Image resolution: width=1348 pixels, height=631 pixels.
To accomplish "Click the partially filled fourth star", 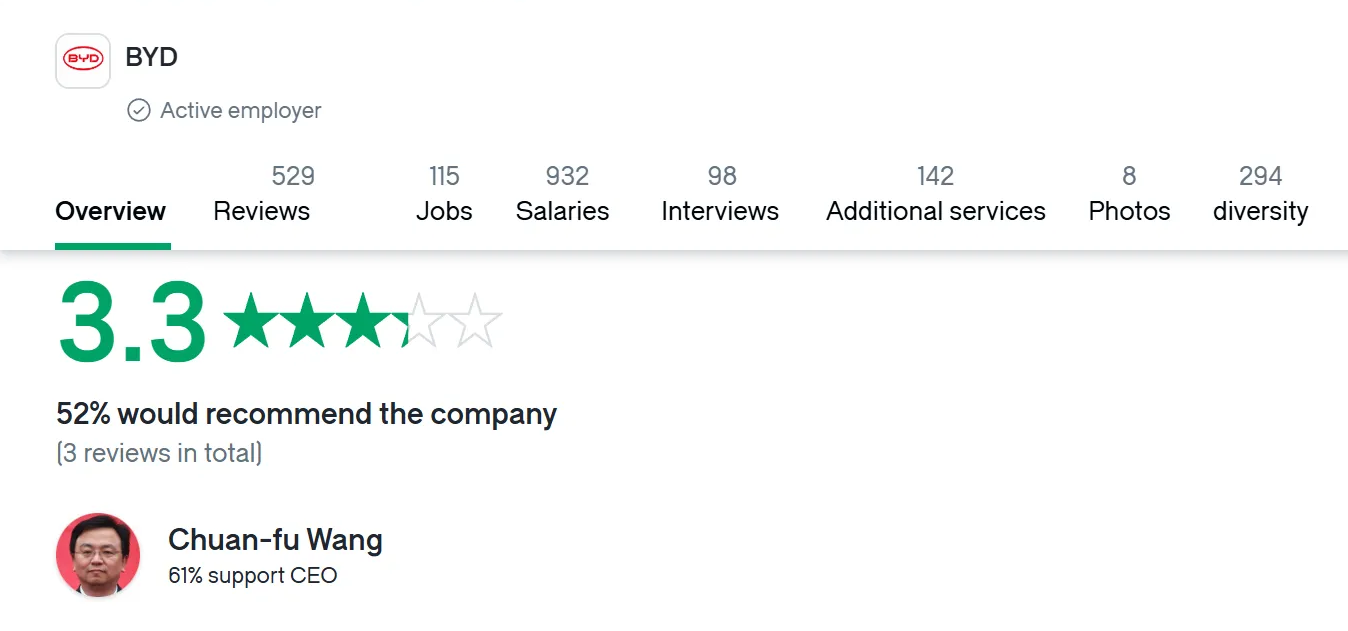I will tap(418, 320).
